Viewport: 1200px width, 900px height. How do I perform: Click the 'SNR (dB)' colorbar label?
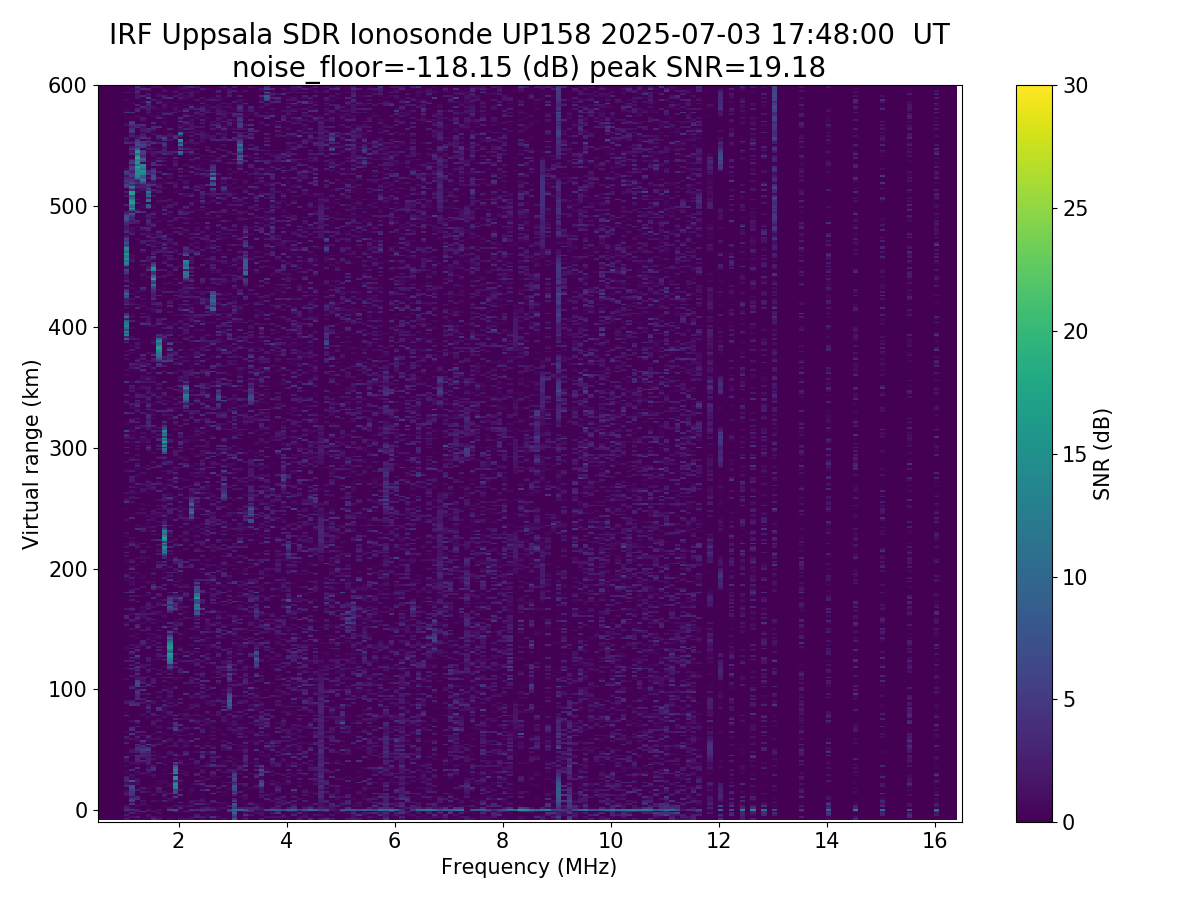(1102, 454)
